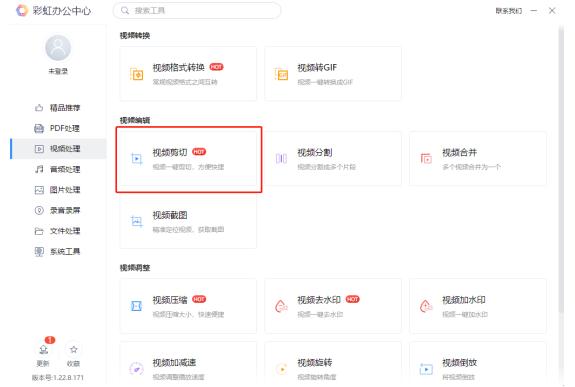Click the 更新 update icon
The width and height of the screenshot is (575, 387).
pyautogui.click(x=43, y=350)
